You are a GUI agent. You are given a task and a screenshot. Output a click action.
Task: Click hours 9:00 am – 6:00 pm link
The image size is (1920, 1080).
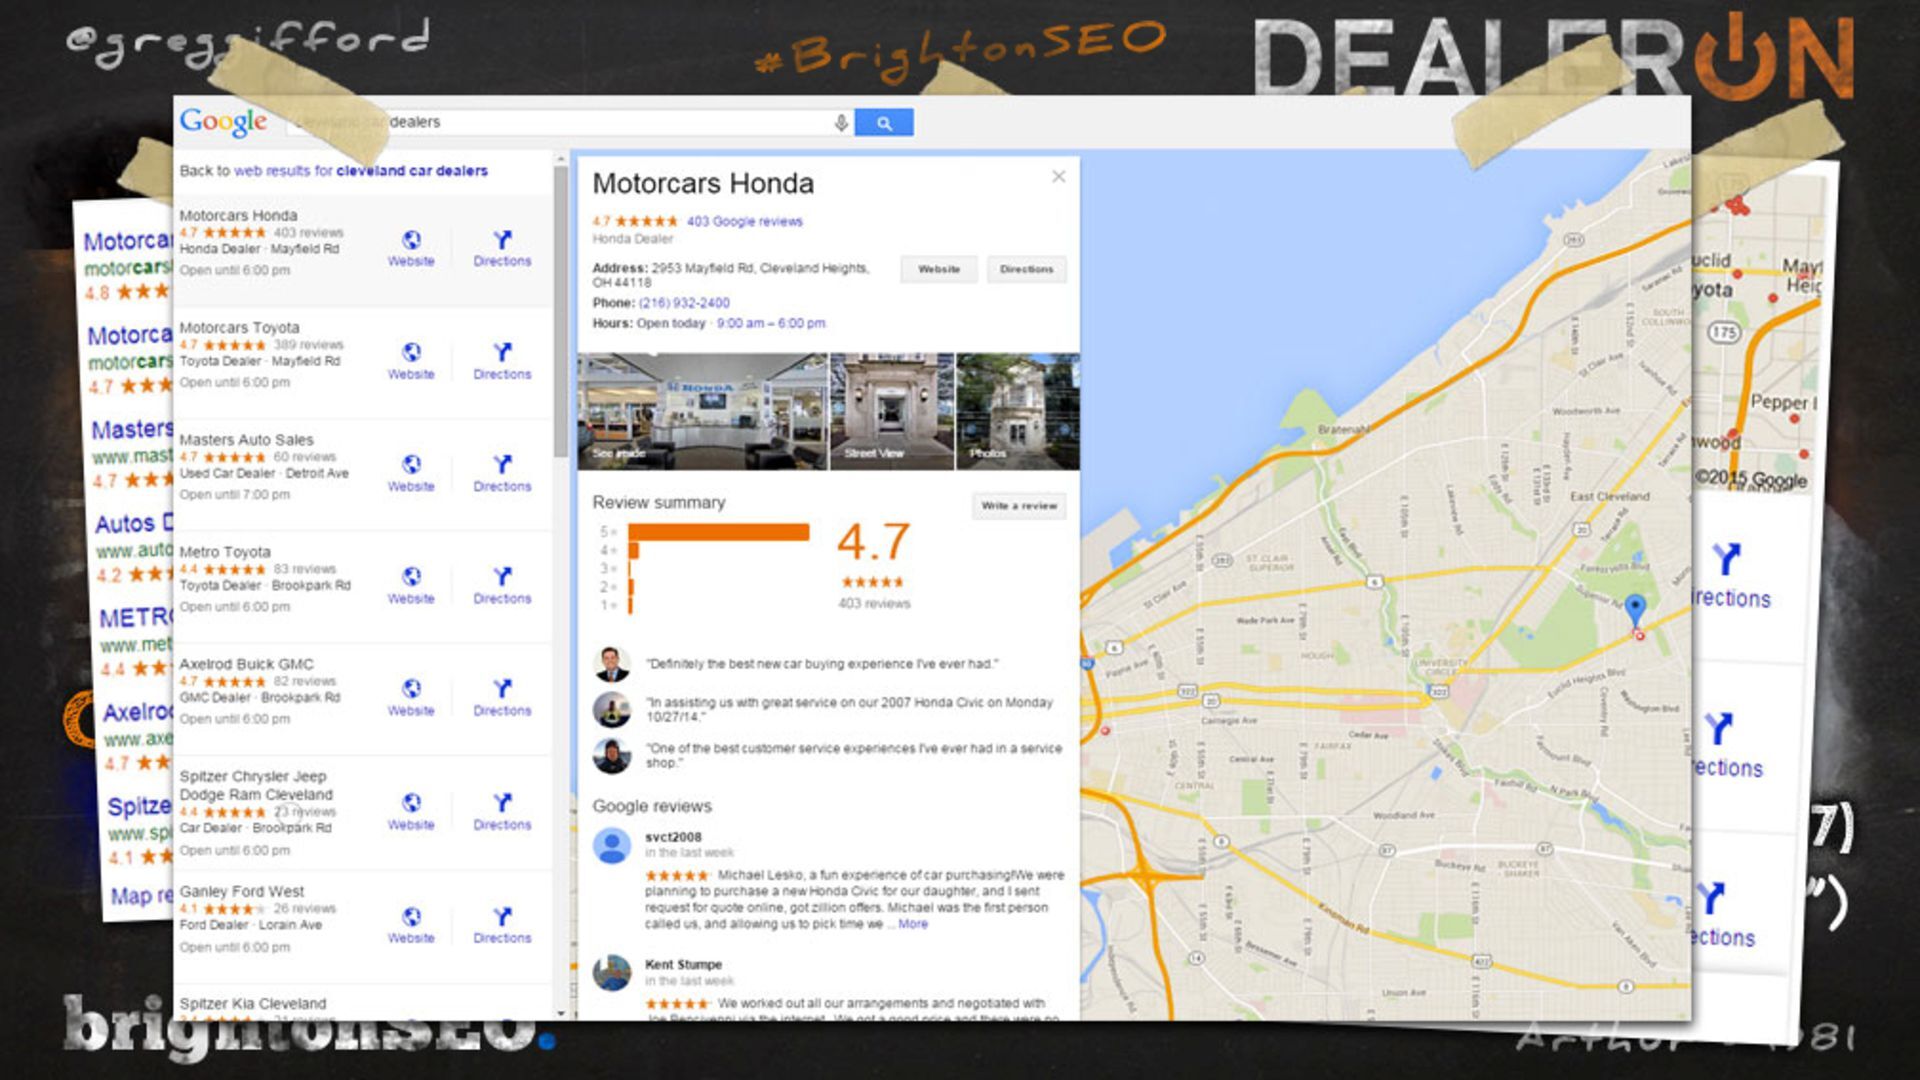point(771,323)
